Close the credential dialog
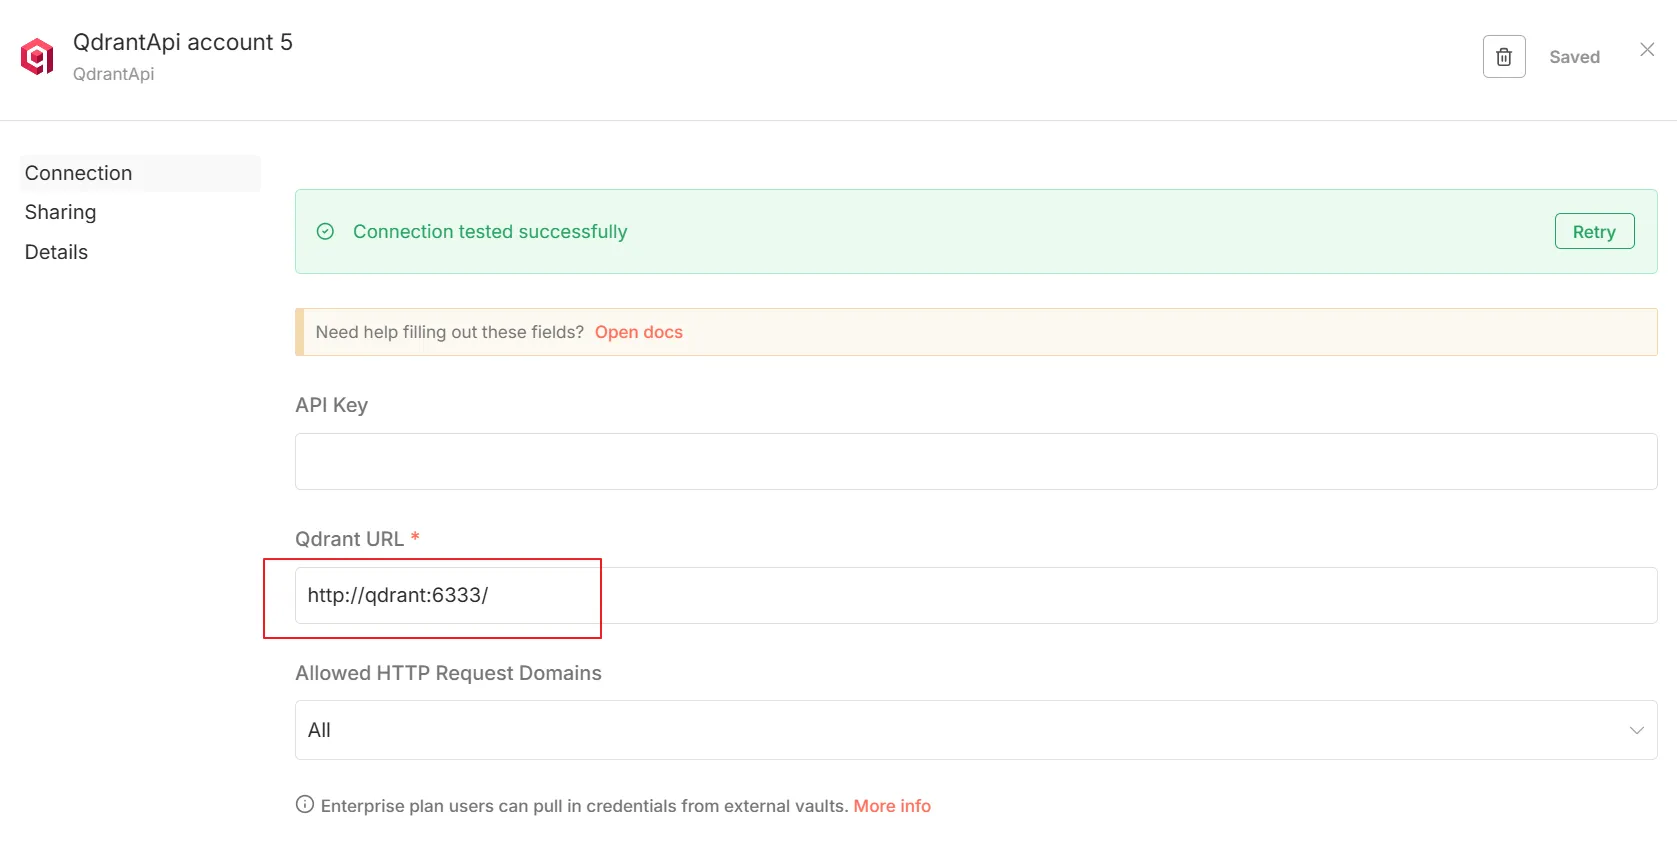The height and width of the screenshot is (861, 1677). coord(1647,50)
